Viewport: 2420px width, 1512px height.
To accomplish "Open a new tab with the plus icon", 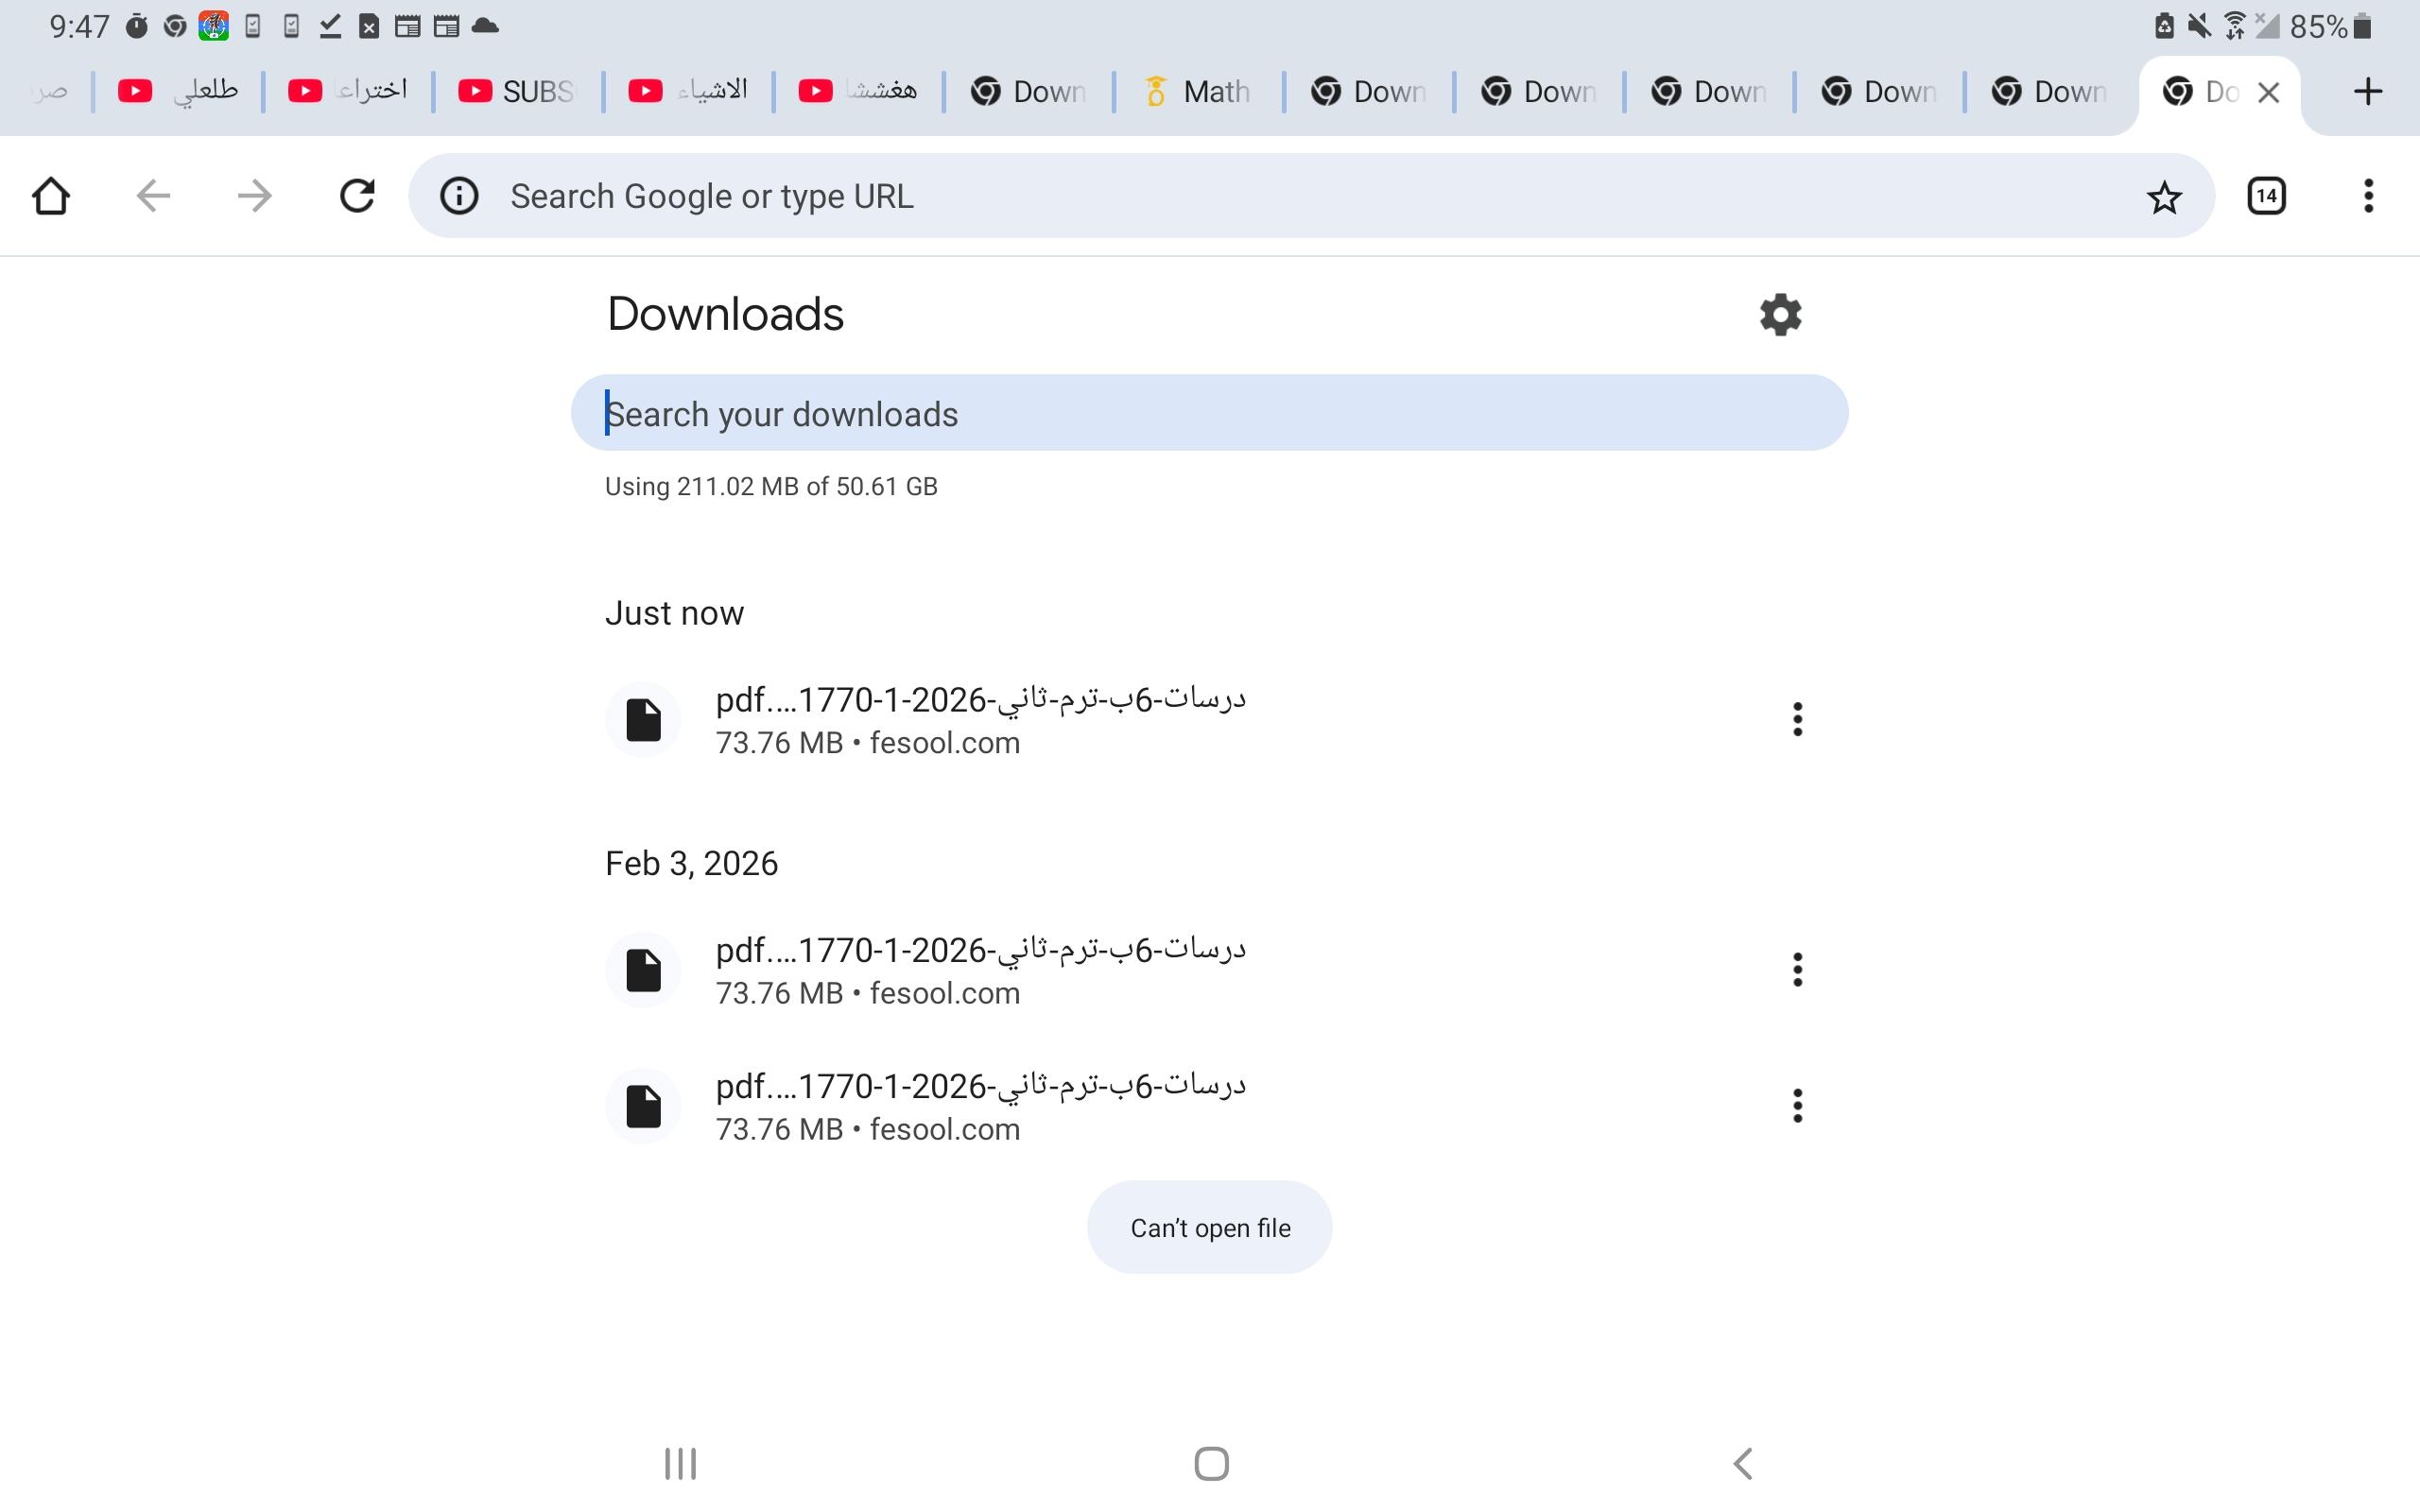I will tap(2367, 92).
